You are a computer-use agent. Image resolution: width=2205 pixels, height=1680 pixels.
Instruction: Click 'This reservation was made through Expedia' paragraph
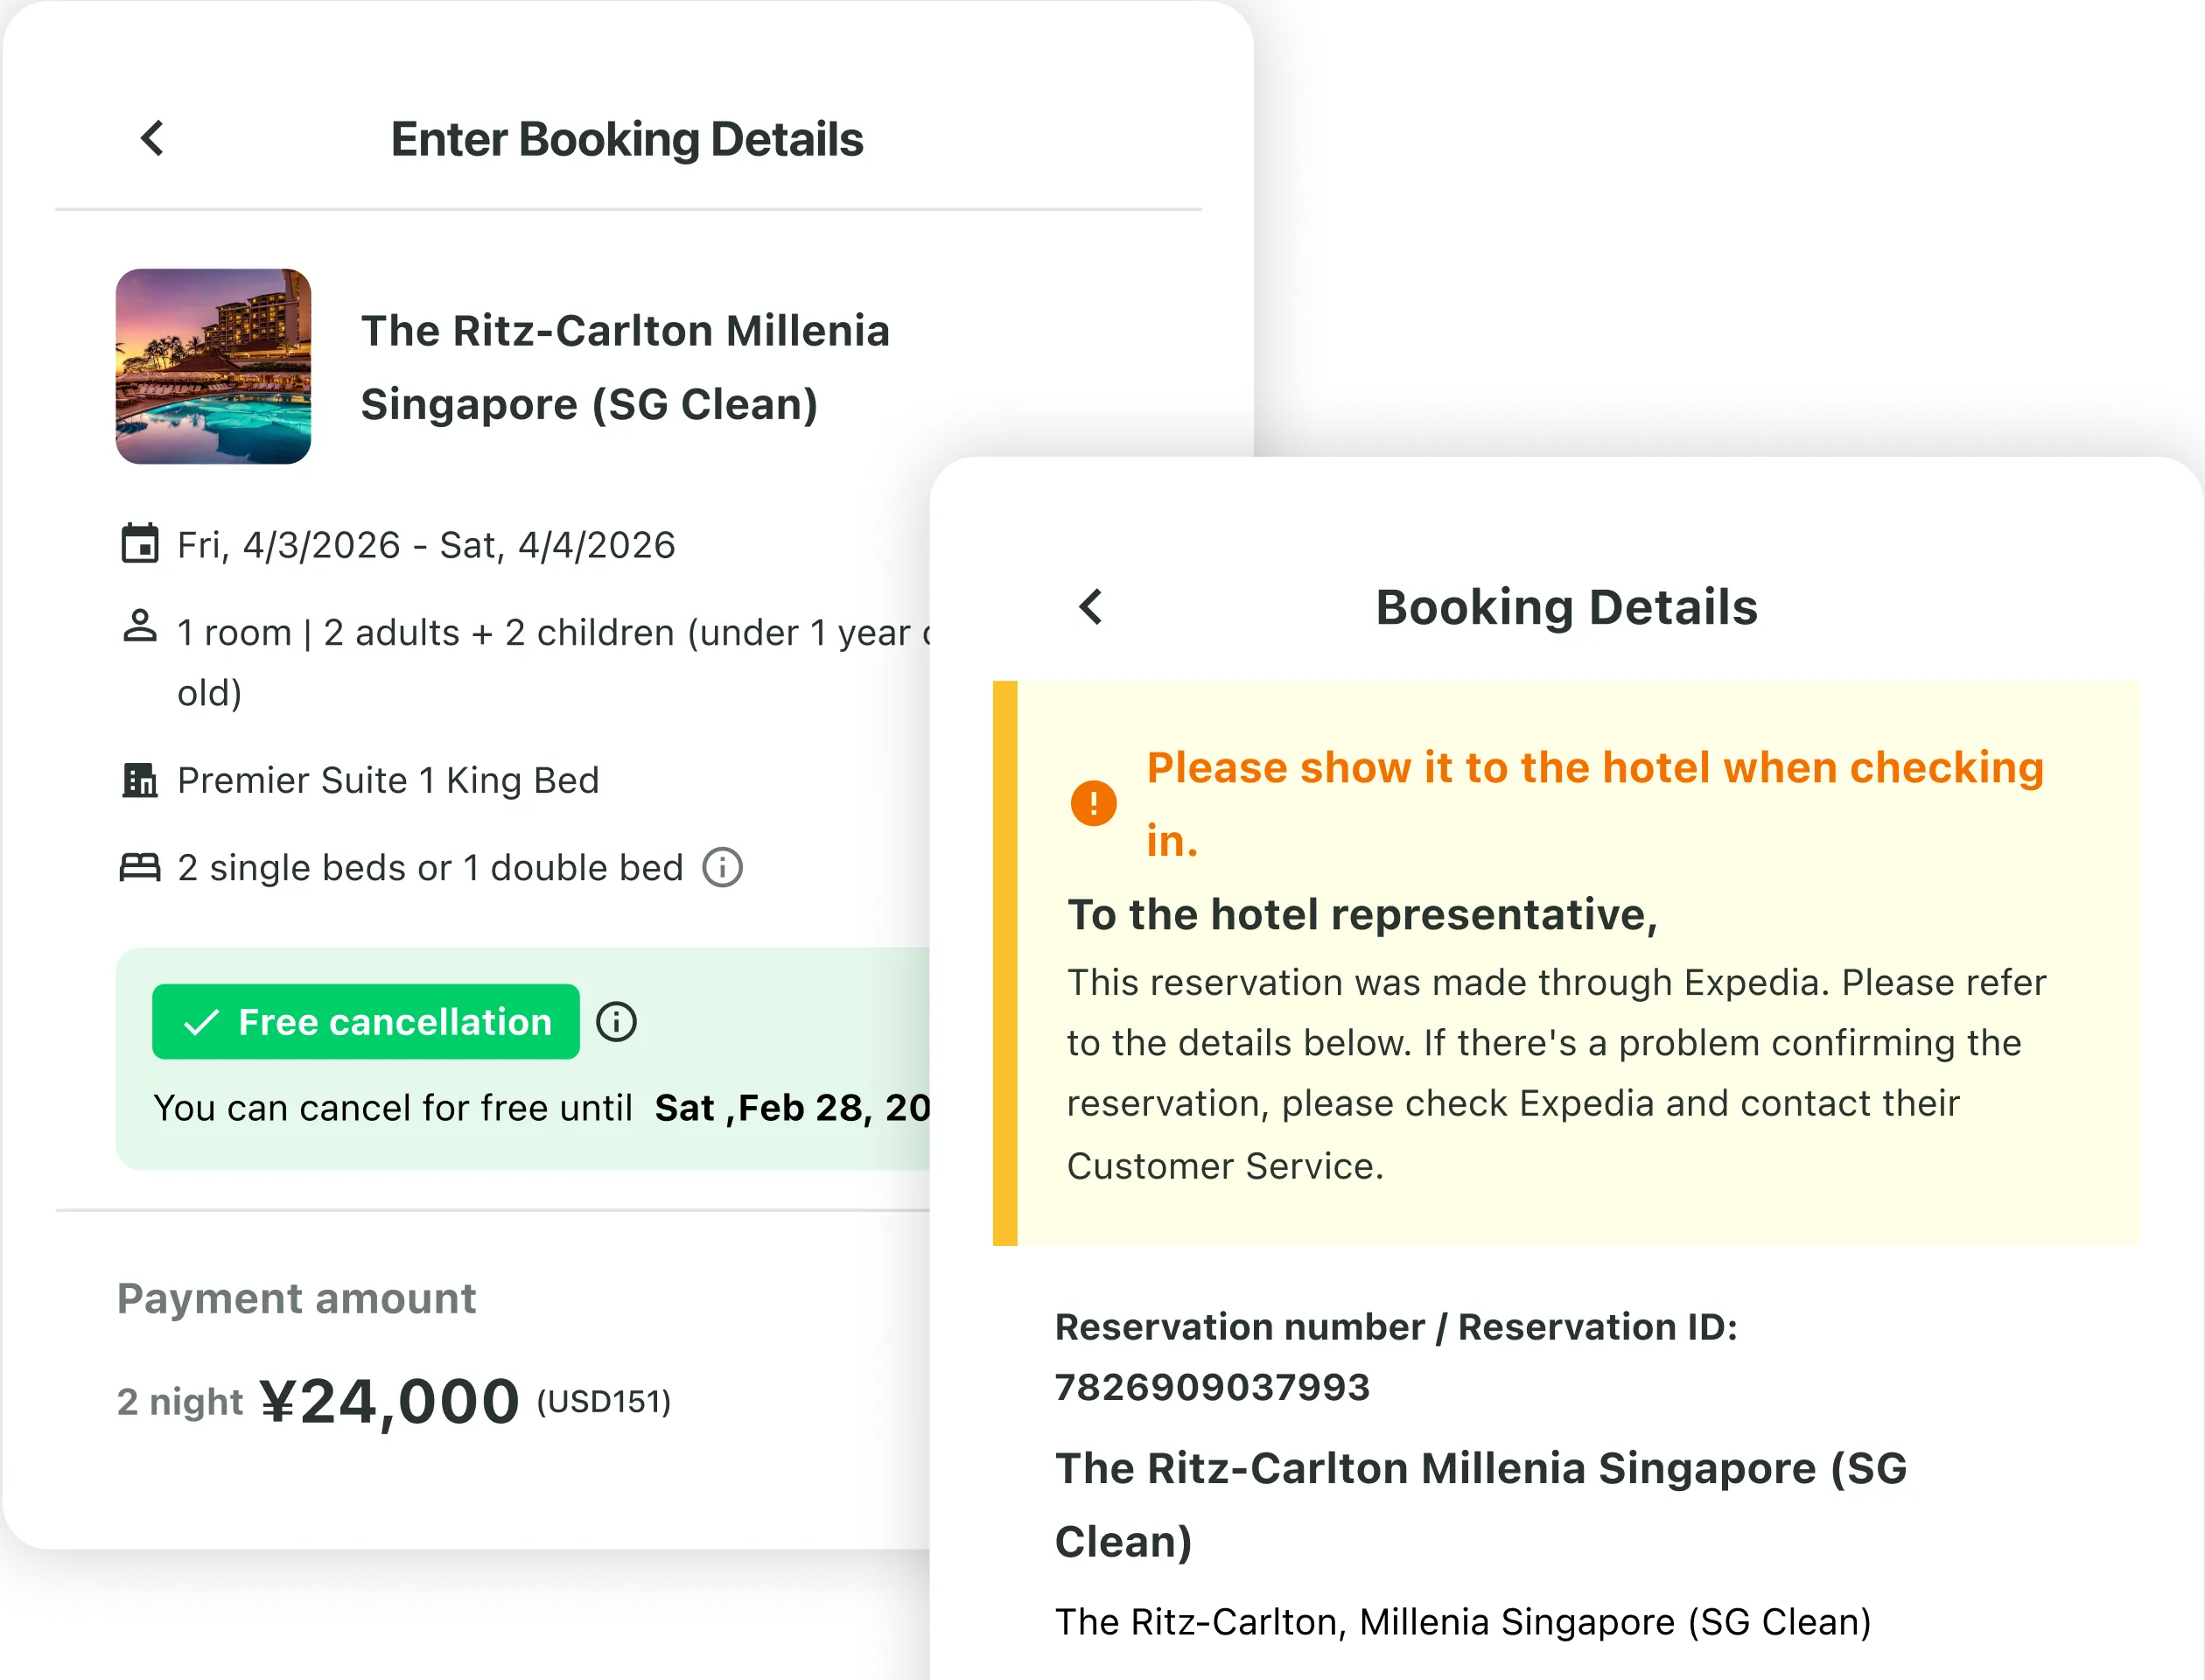pyautogui.click(x=1556, y=1074)
